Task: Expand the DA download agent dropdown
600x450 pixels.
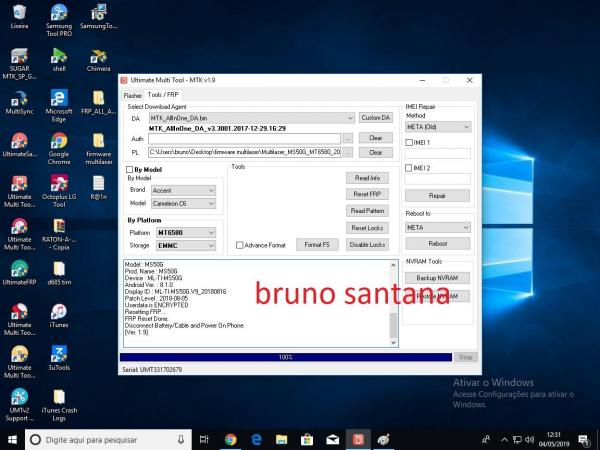Action: [252, 118]
